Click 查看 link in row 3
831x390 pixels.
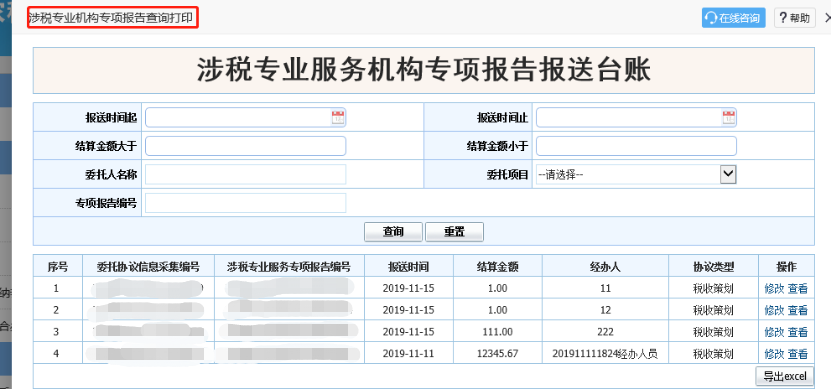(798, 332)
